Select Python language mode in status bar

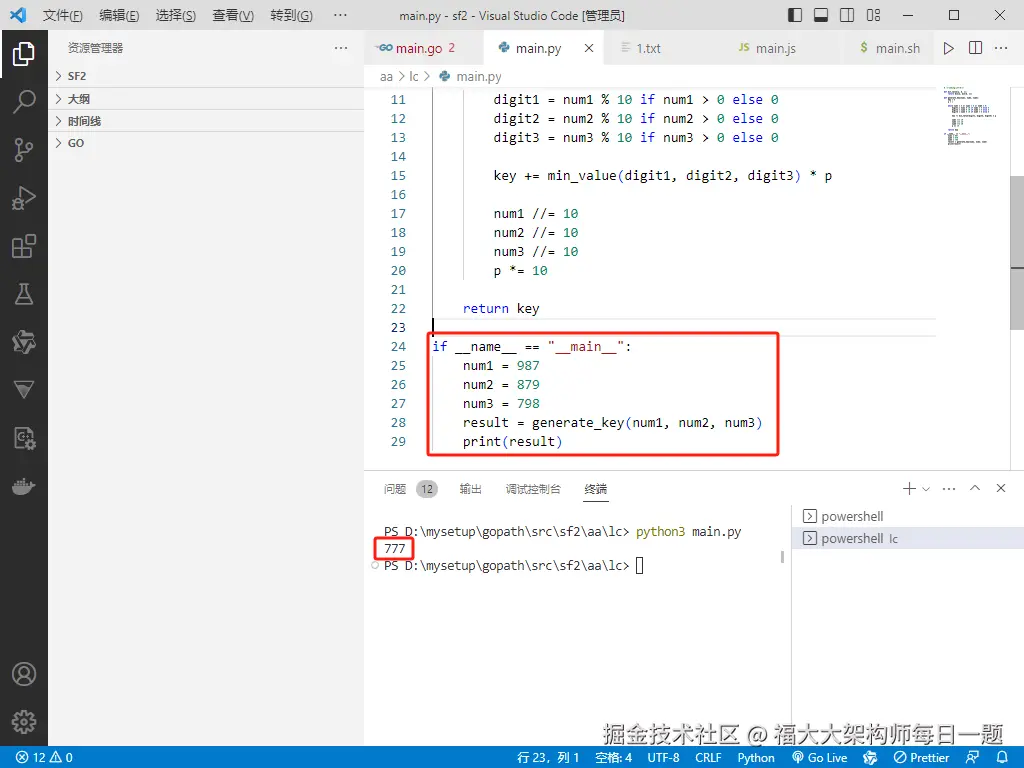(756, 758)
